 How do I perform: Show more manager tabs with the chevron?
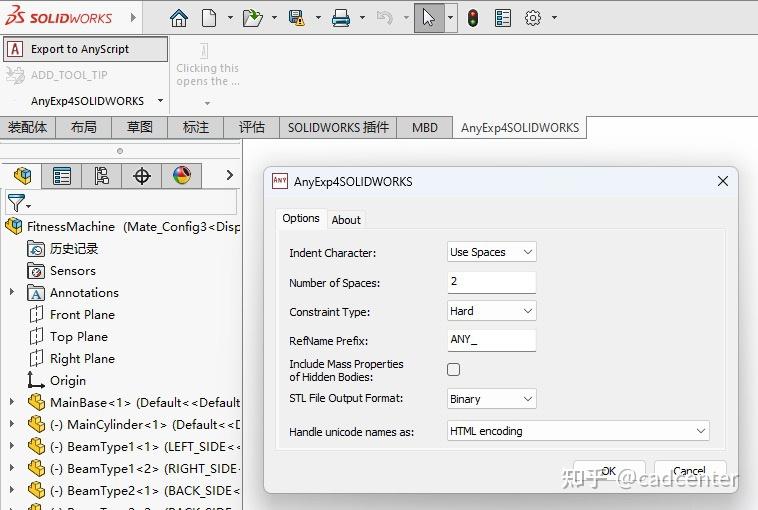tap(230, 175)
